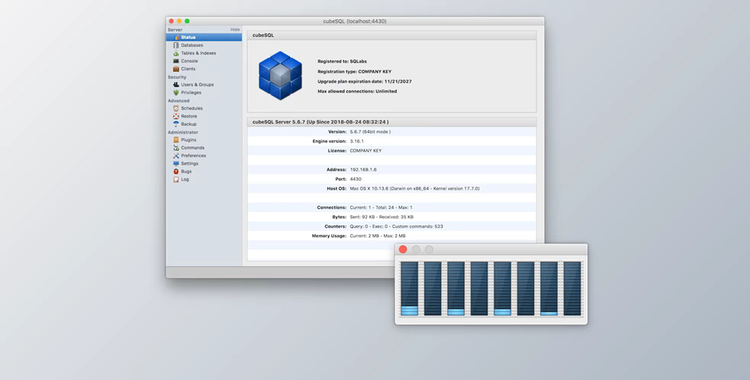Click the 'Advanced' sidebar section header

178,101
